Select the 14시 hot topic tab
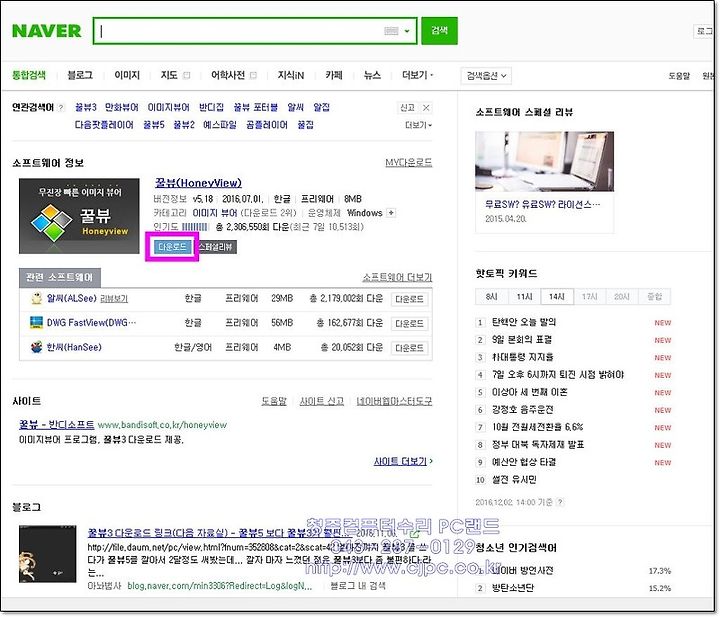This screenshot has width=720, height=617. (x=557, y=297)
